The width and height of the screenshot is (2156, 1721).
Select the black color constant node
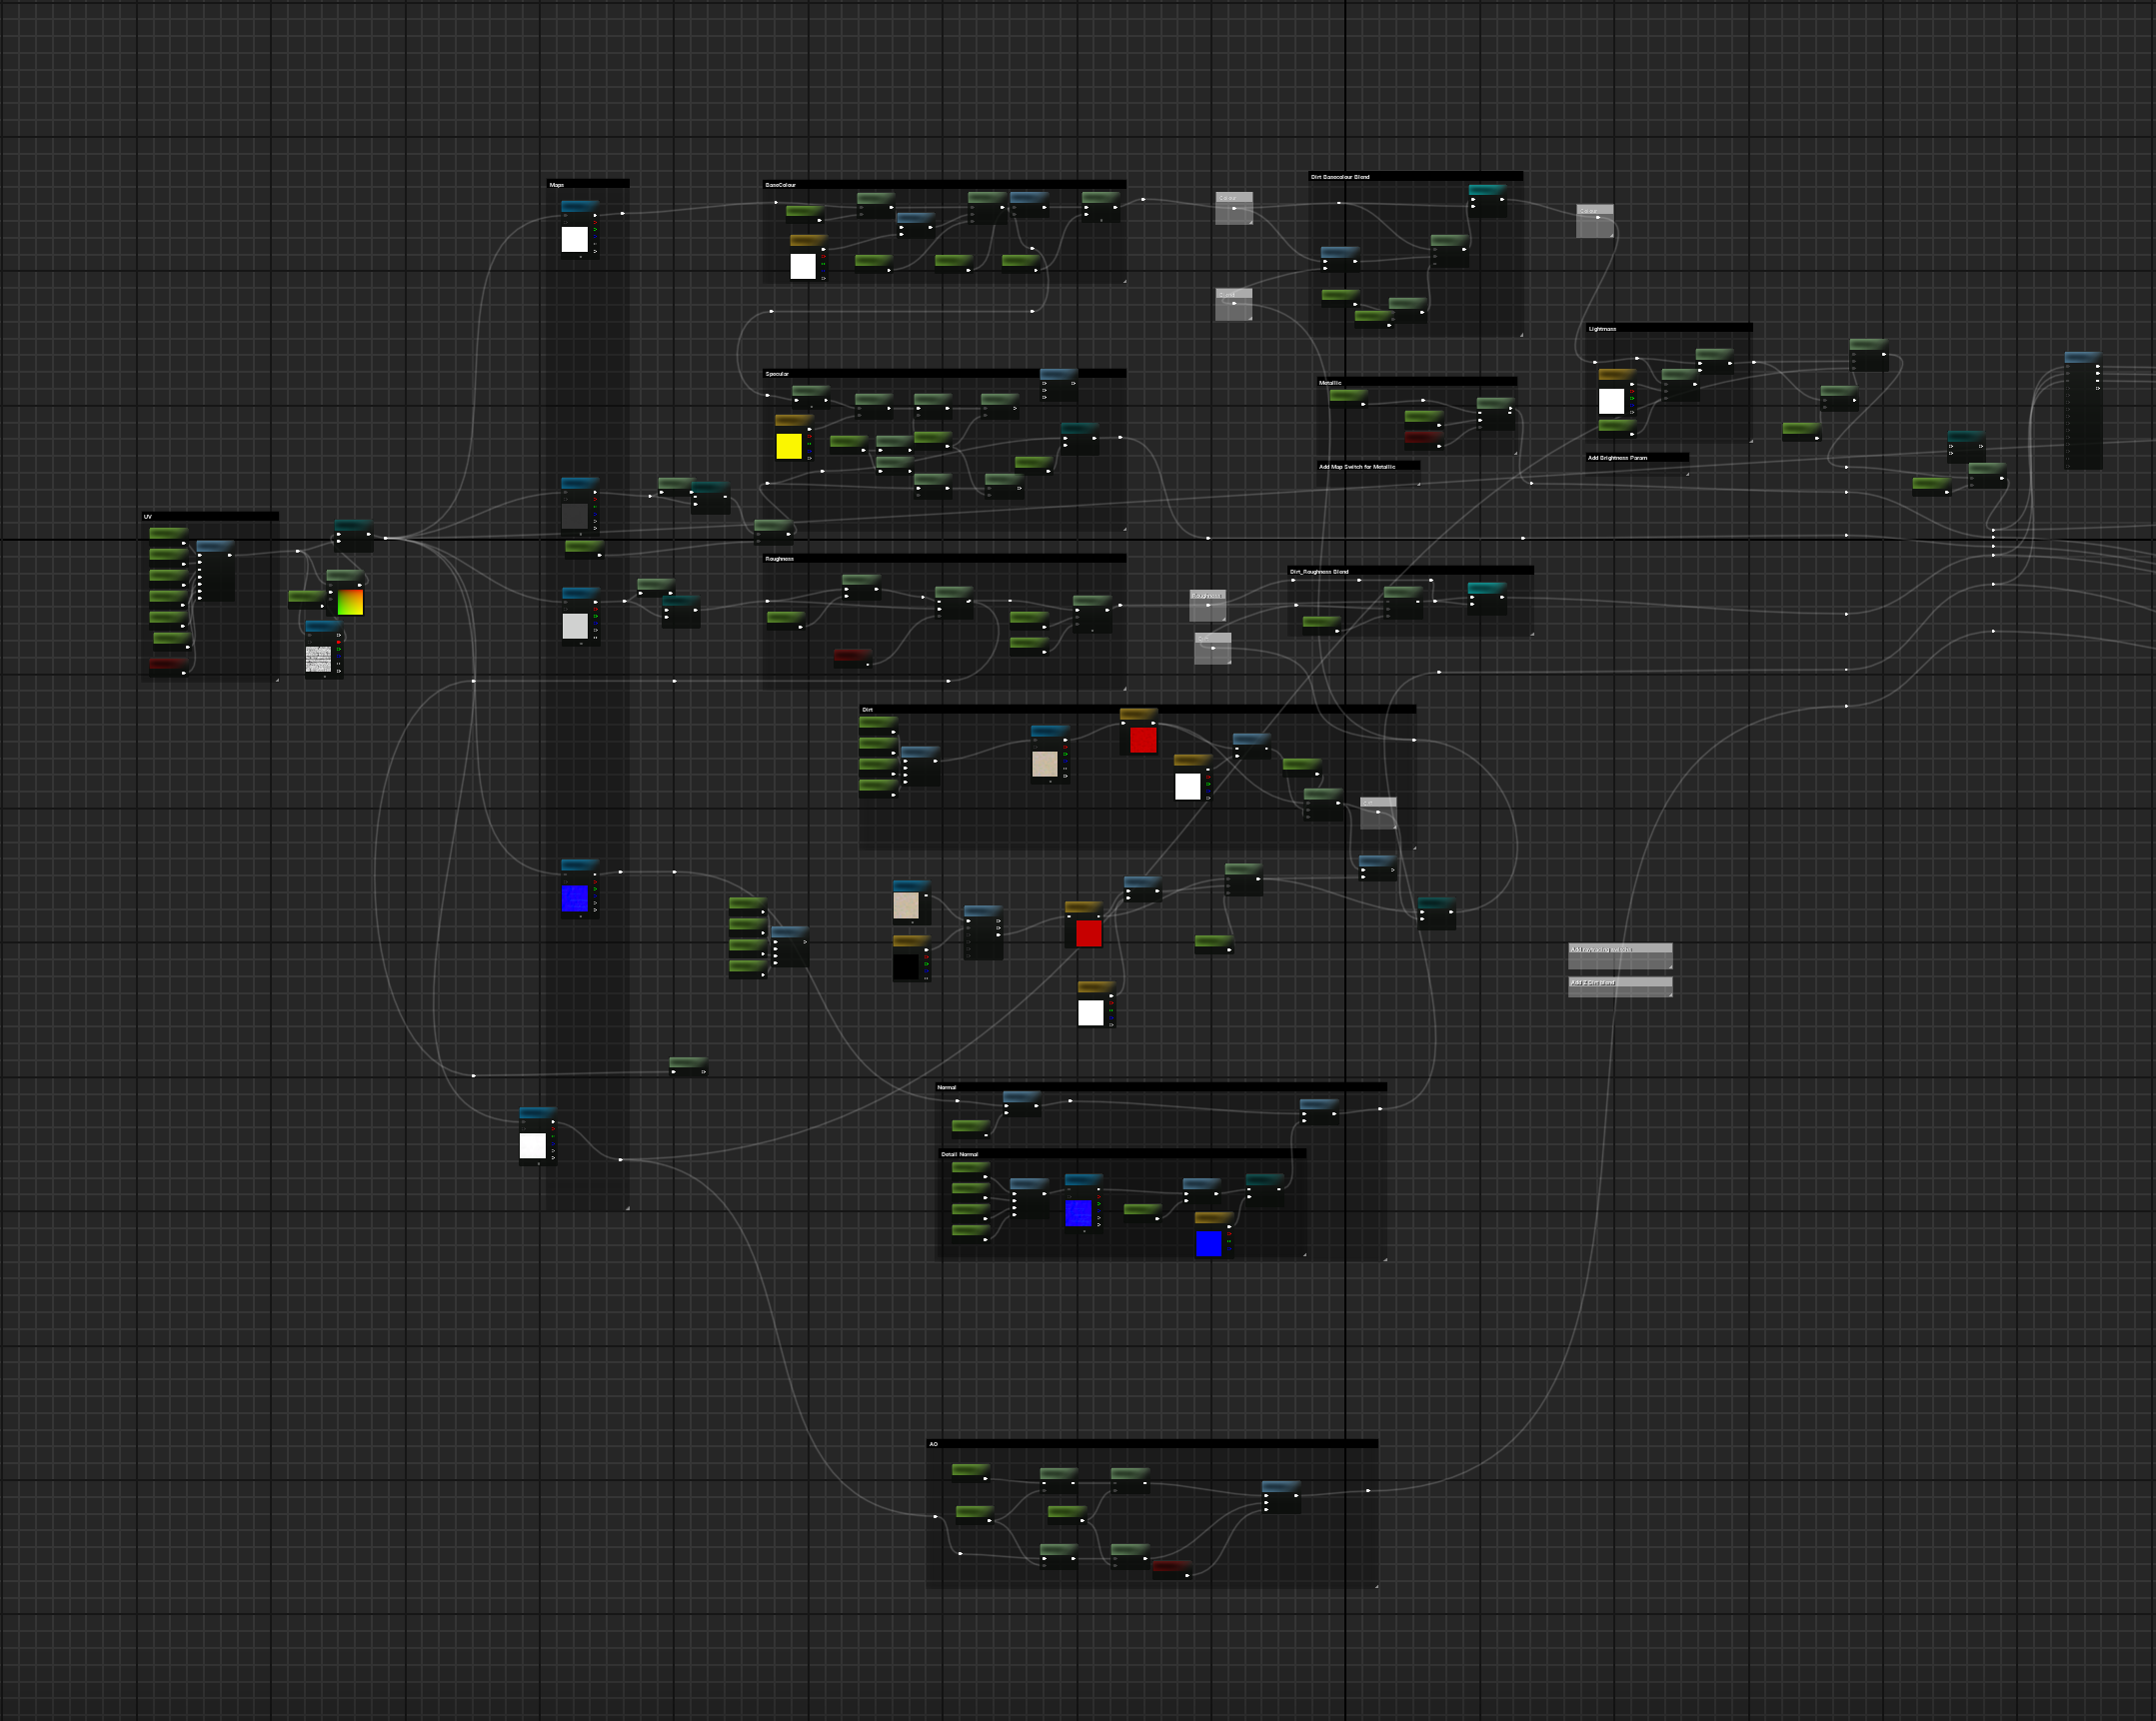(905, 966)
